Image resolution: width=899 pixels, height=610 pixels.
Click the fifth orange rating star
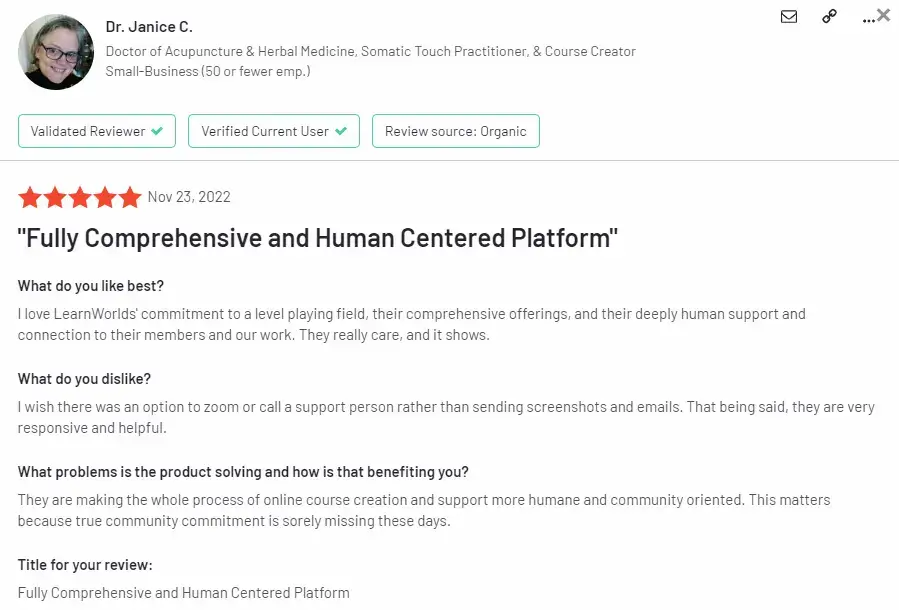pos(130,197)
